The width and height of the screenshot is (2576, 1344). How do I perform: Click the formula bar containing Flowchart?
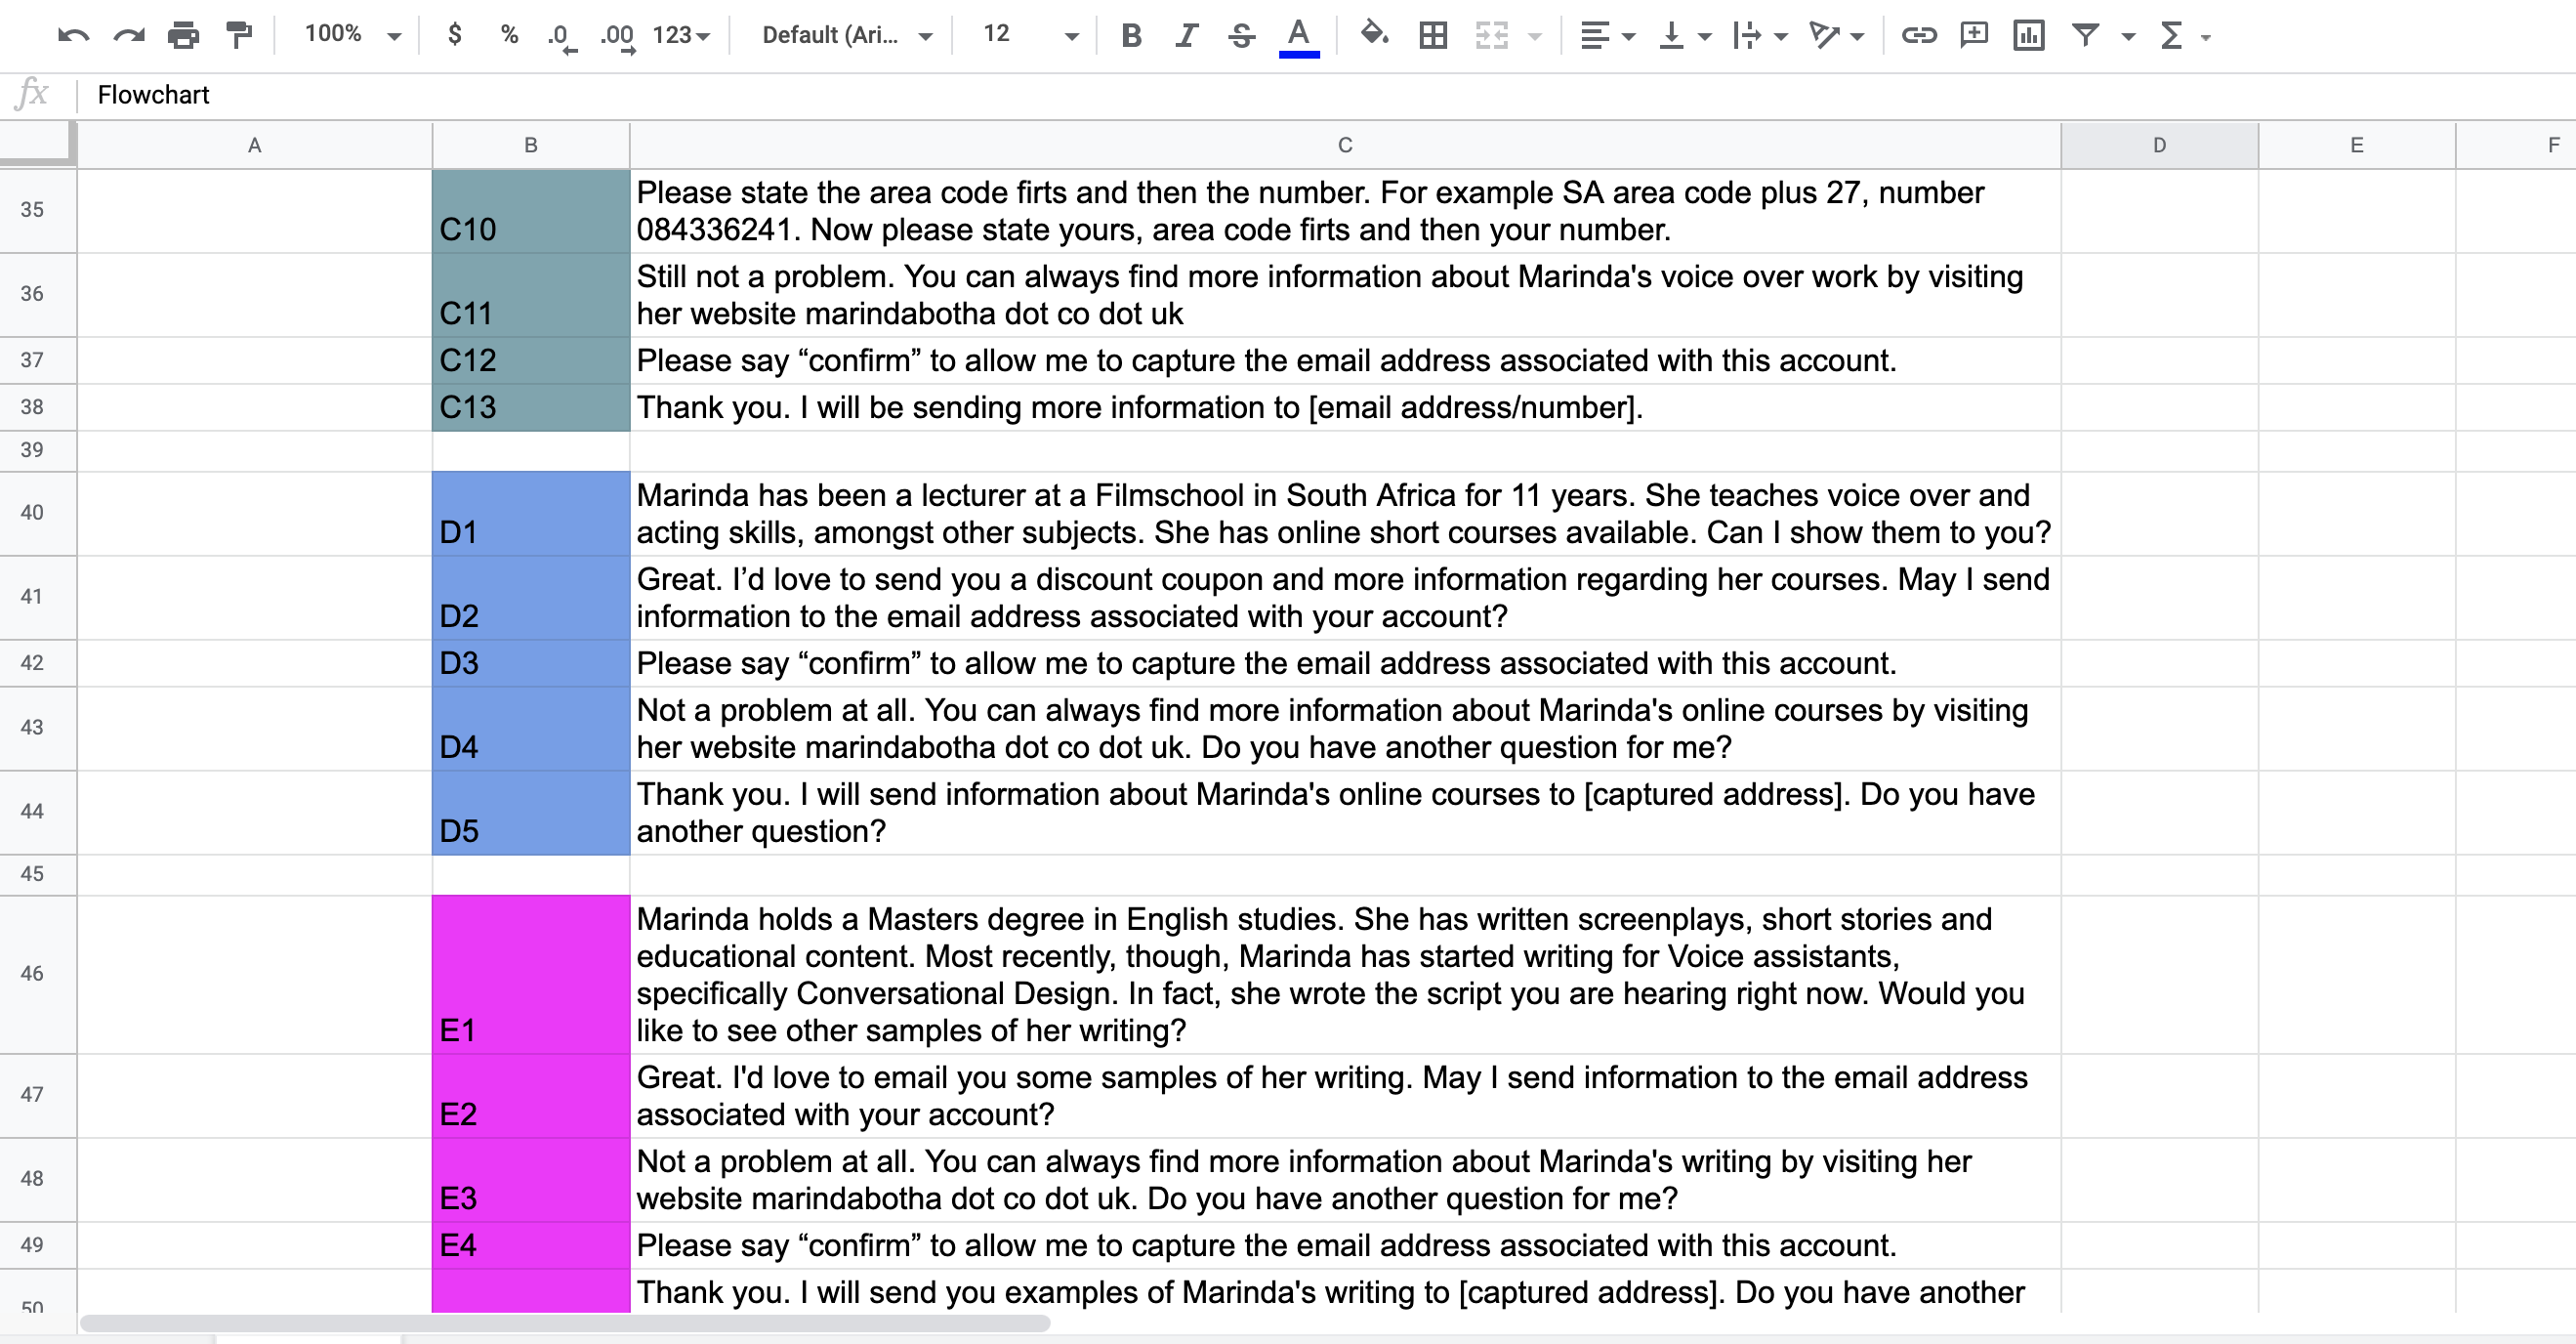[1320, 95]
